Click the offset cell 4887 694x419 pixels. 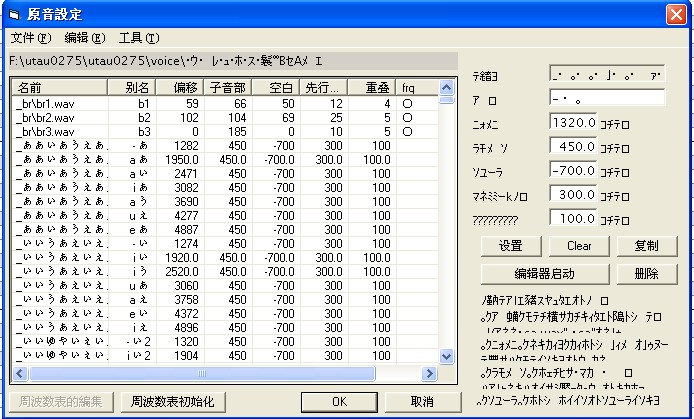click(x=186, y=230)
